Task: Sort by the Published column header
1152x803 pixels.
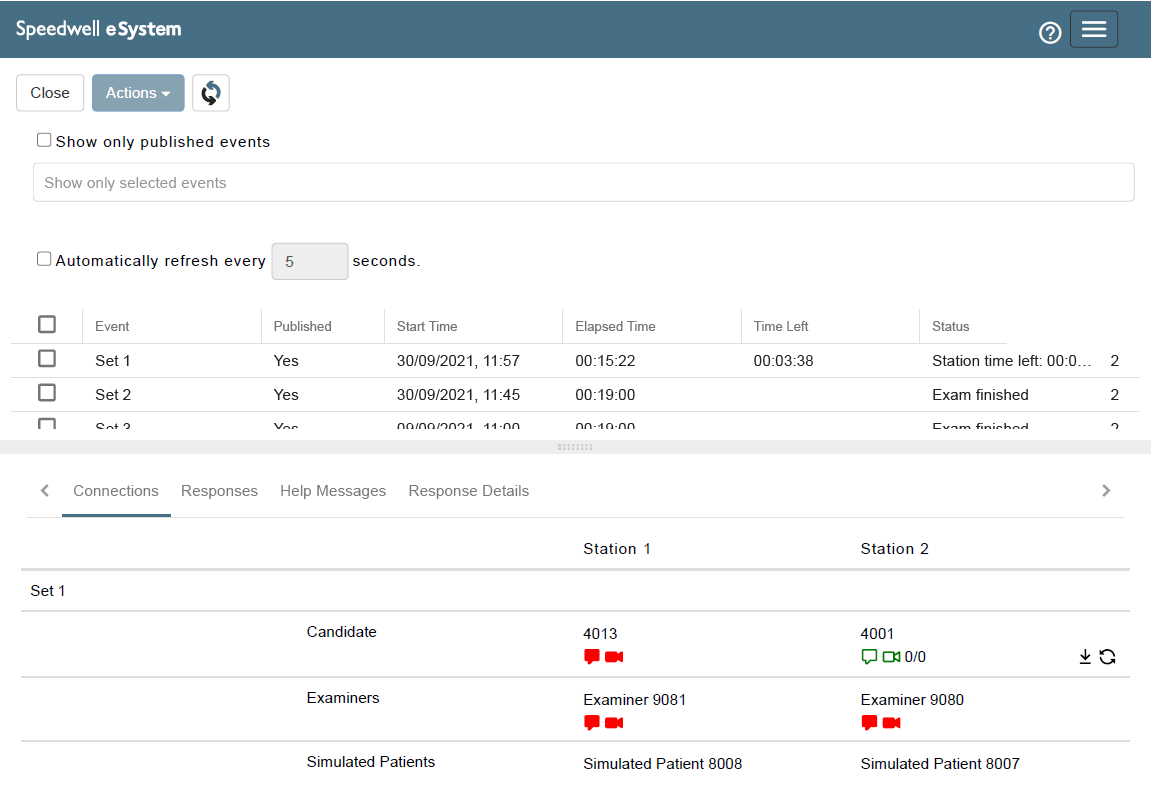Action: [x=303, y=326]
